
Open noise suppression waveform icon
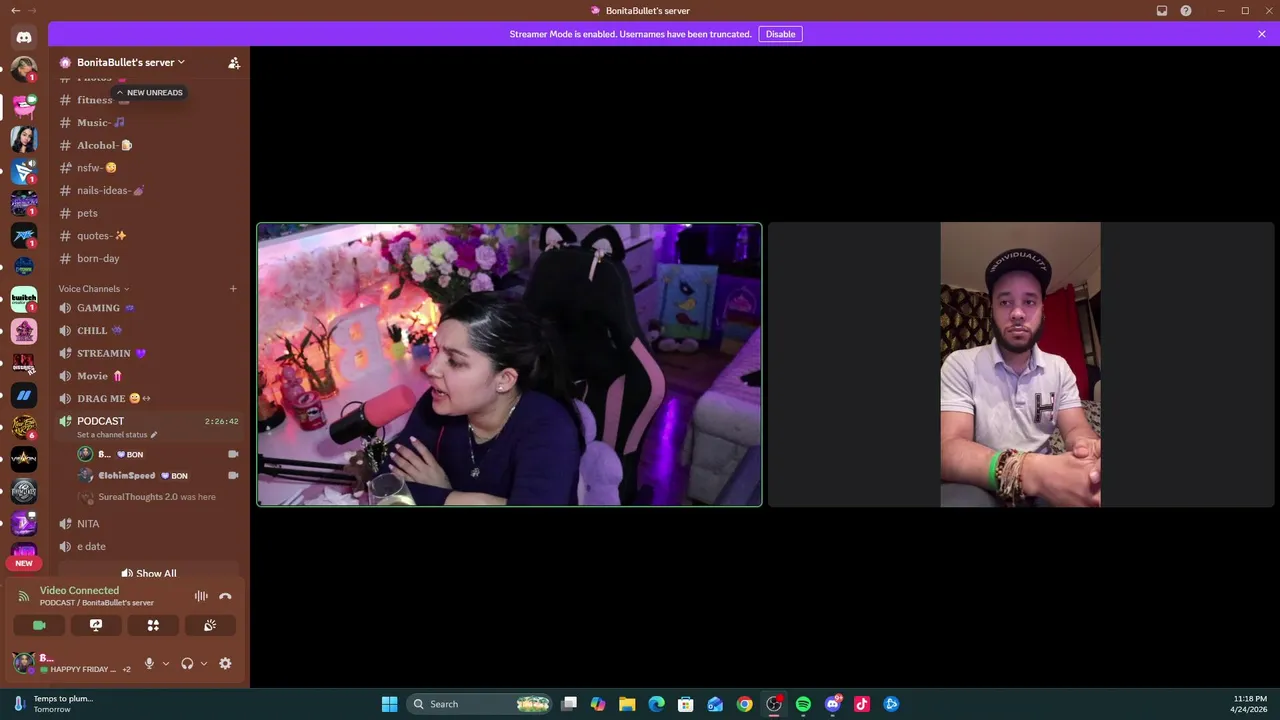[x=201, y=596]
